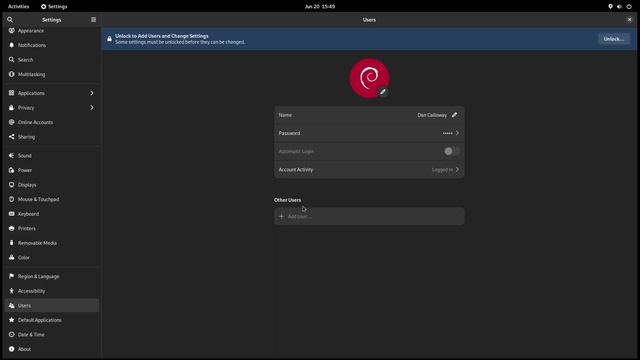This screenshot has height=360, width=640.
Task: Click the power icon in top bar
Action: click(629, 7)
